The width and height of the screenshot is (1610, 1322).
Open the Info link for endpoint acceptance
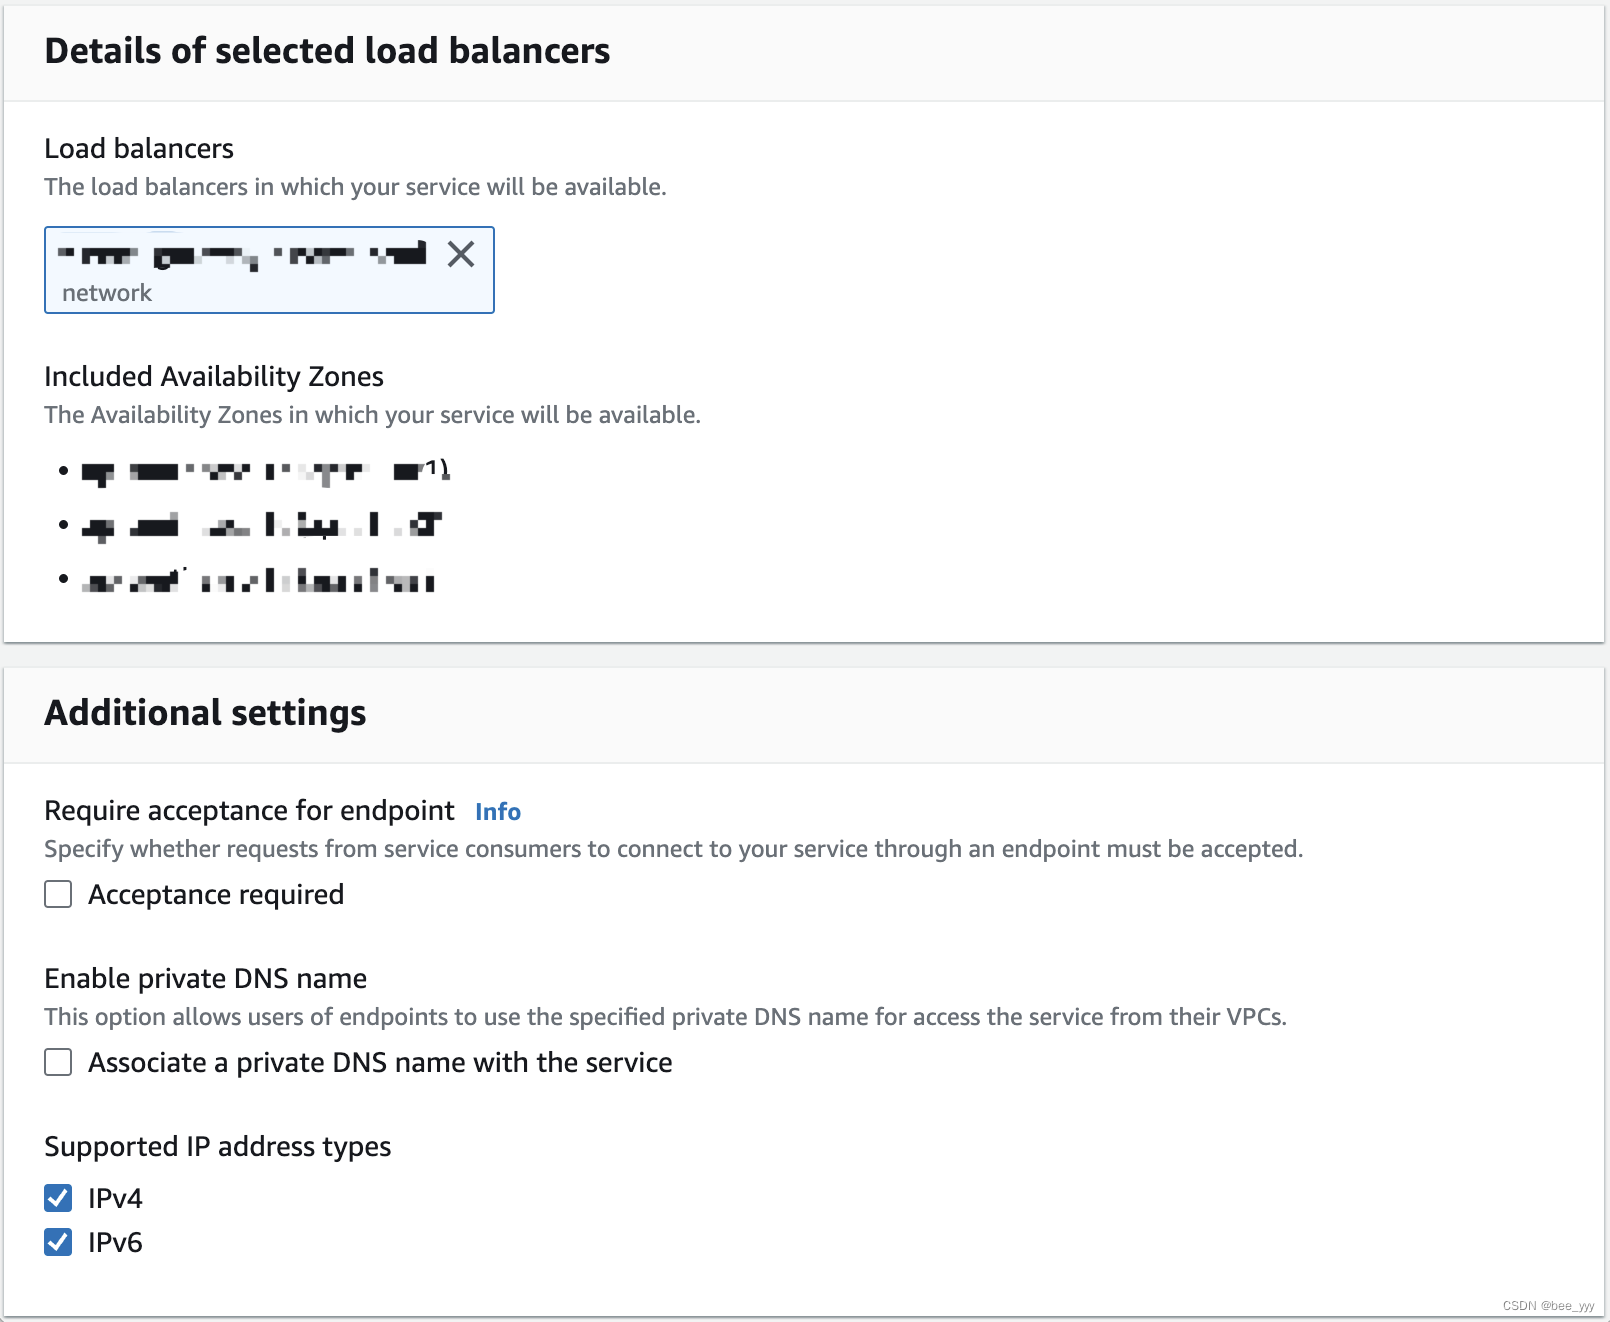tap(498, 811)
